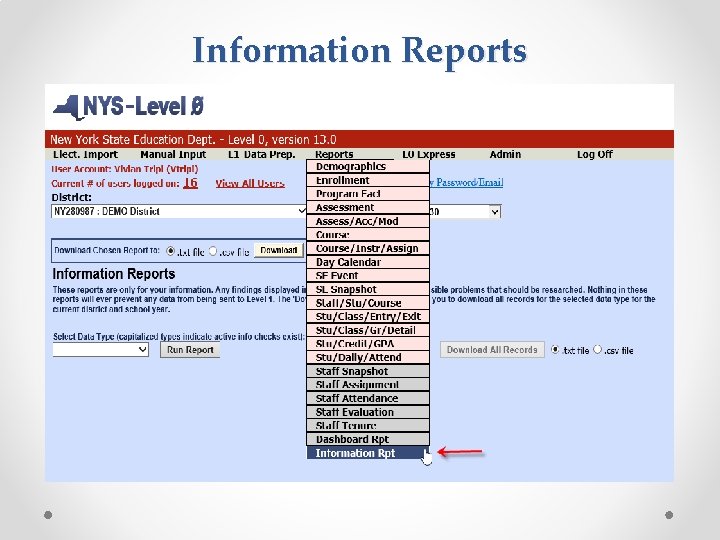
Task: Select Staff Evaluation report entry
Action: 368,412
